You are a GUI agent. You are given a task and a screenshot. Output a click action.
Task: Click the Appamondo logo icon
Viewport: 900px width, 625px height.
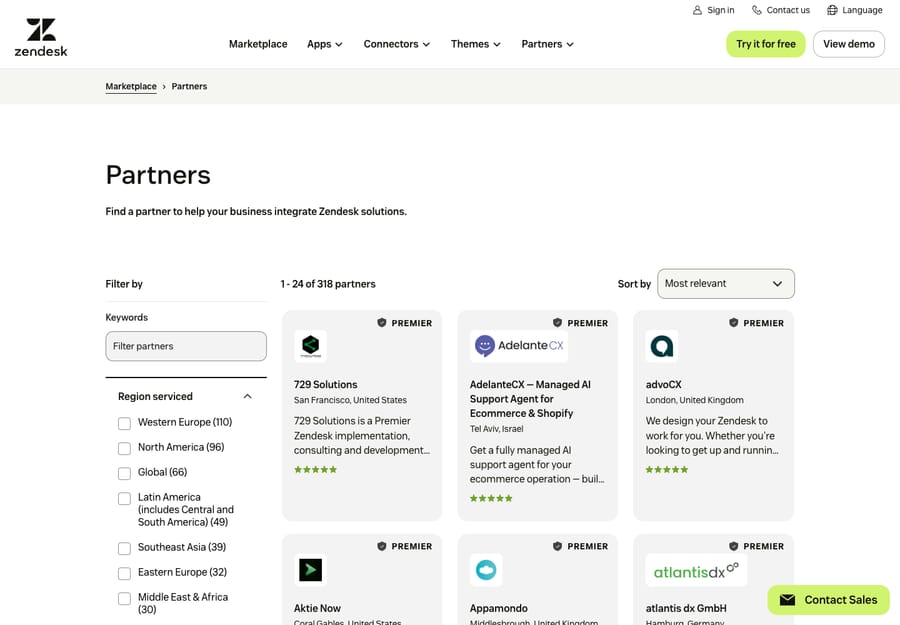click(x=486, y=570)
